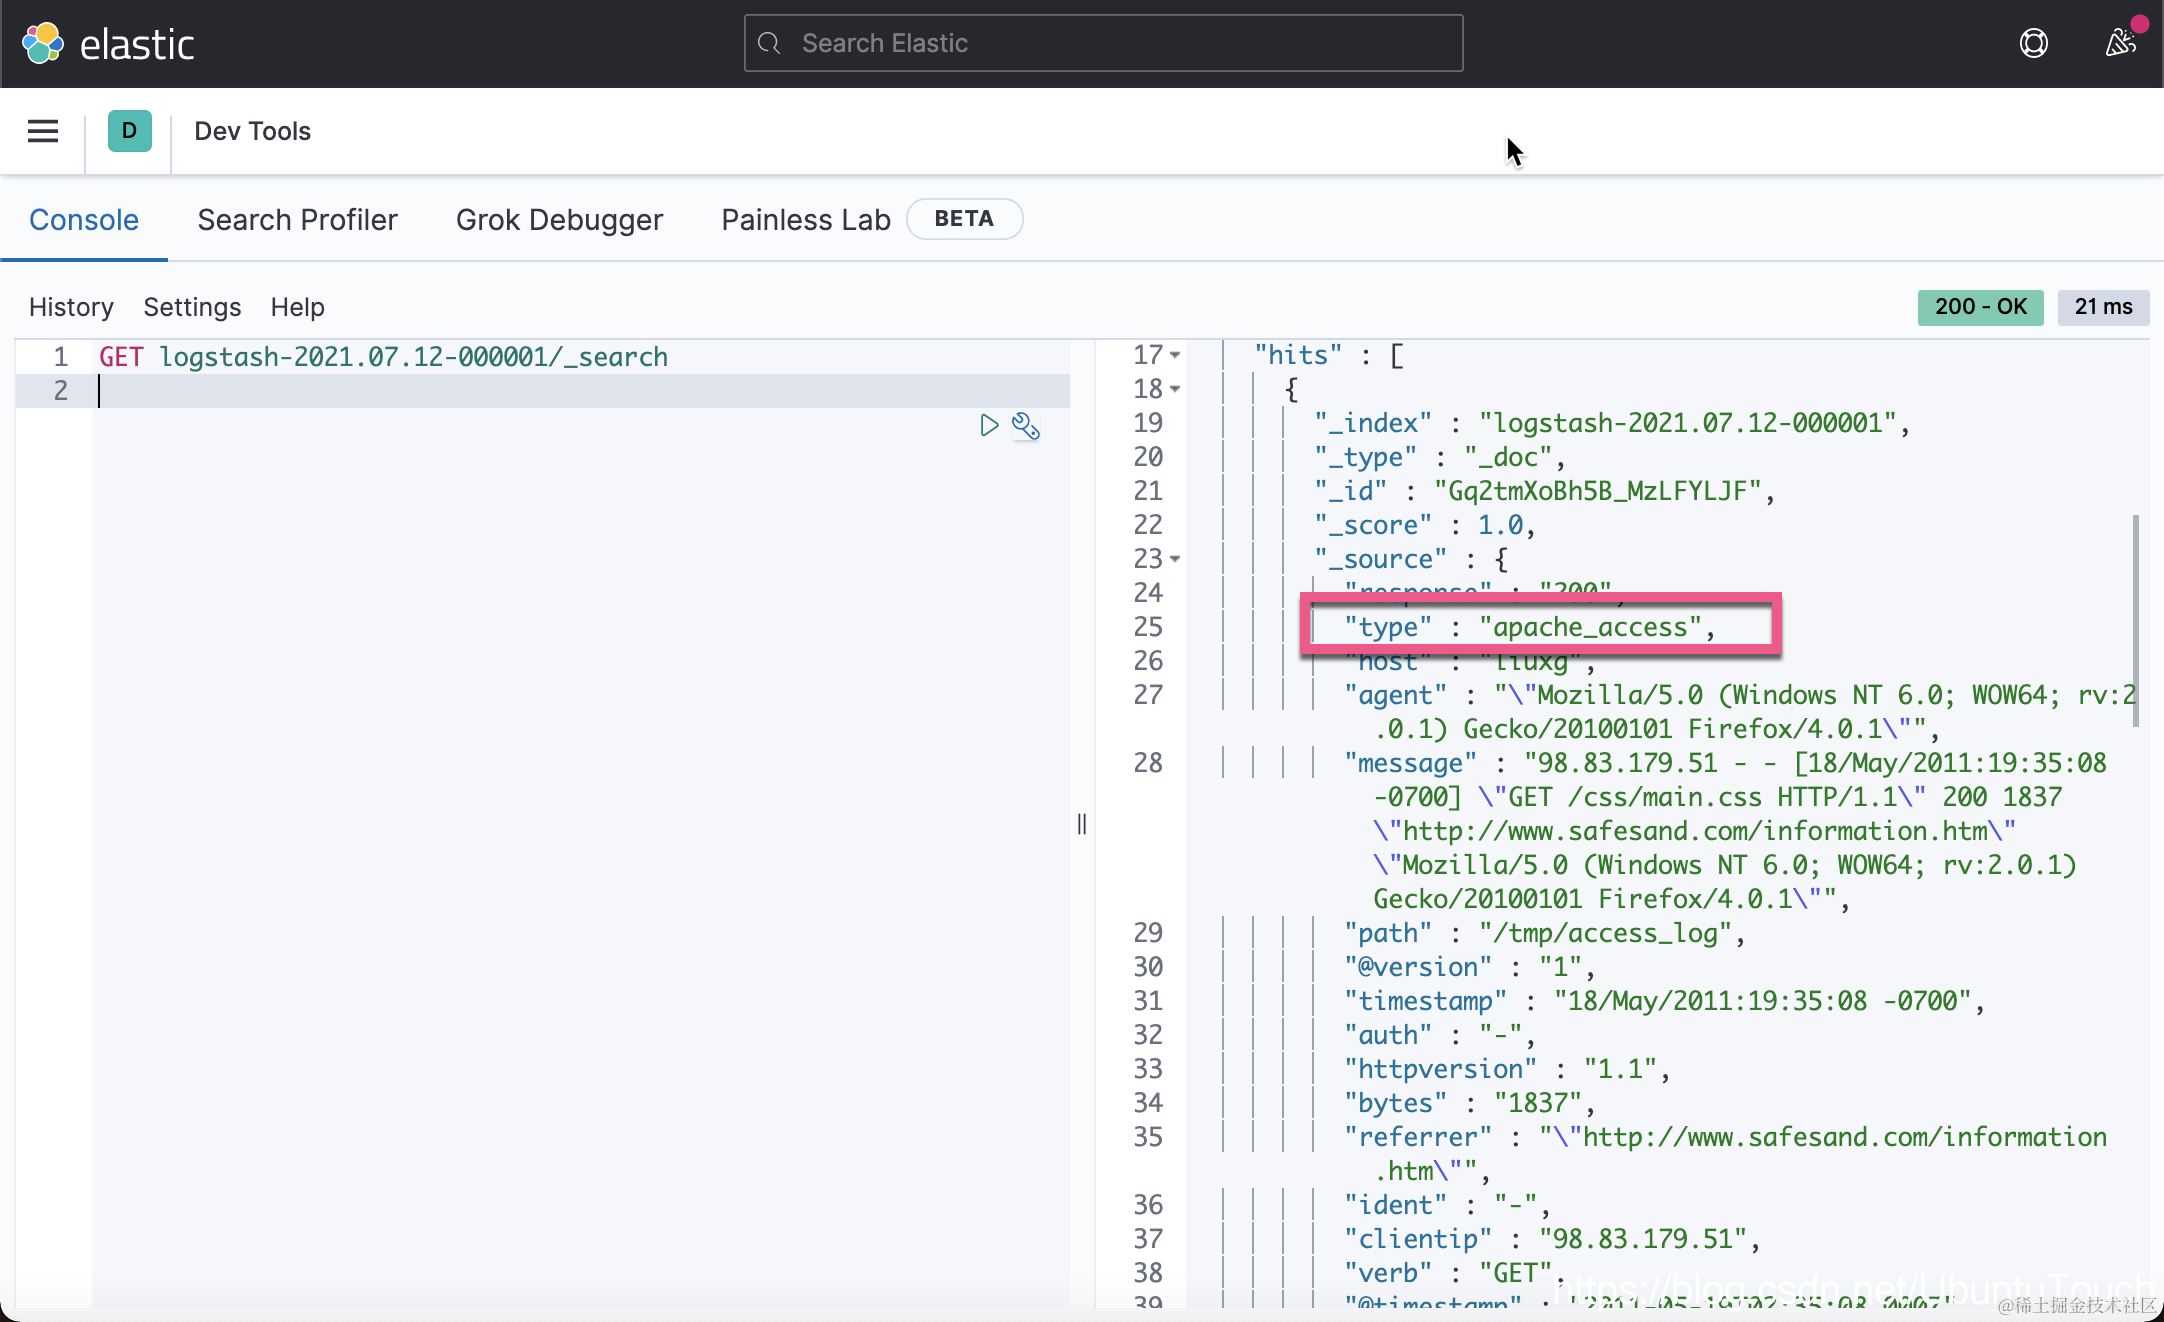The height and width of the screenshot is (1322, 2164).
Task: Open the newsfeed celebration icon
Action: [x=2119, y=43]
